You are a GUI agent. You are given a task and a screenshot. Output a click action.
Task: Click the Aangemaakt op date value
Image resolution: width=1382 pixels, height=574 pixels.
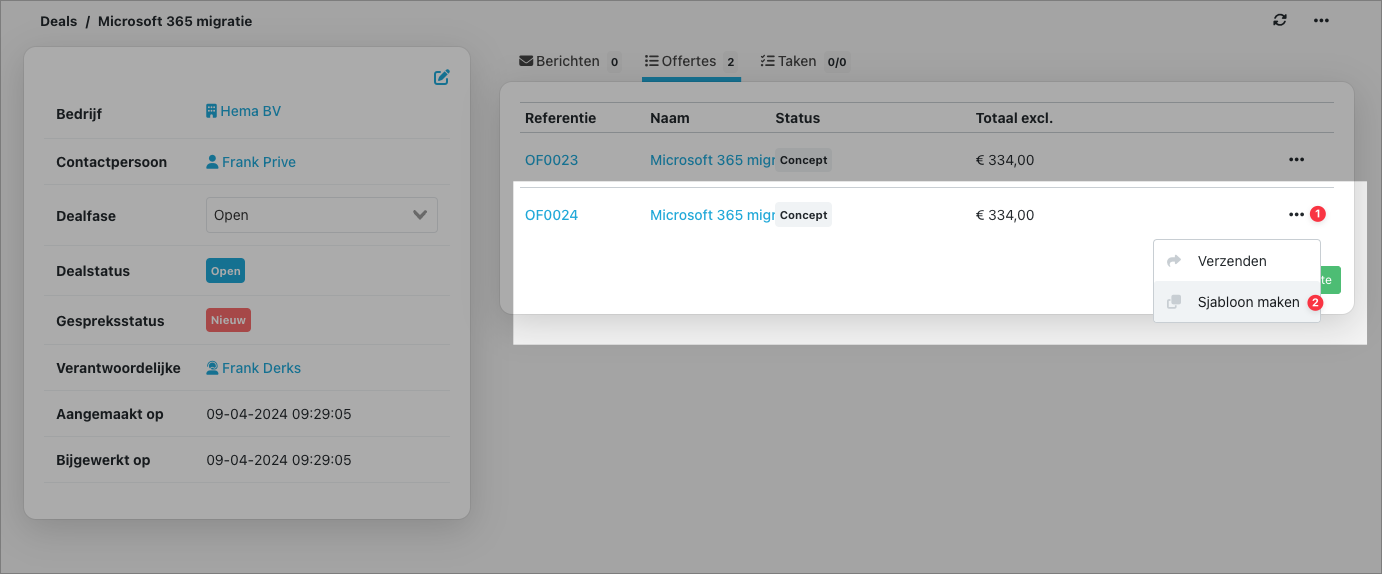pyautogui.click(x=279, y=414)
